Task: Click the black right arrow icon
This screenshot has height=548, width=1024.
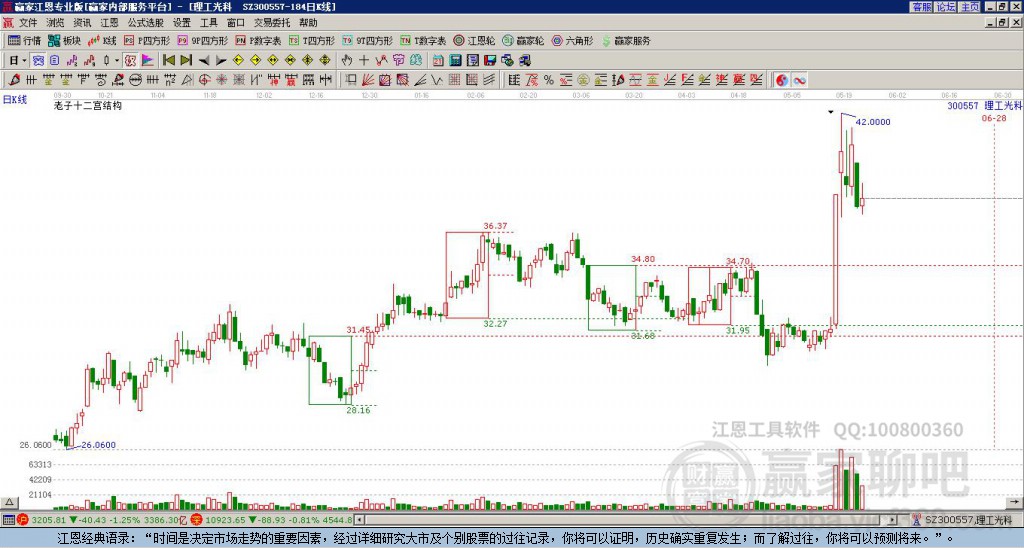Action: (x=221, y=61)
